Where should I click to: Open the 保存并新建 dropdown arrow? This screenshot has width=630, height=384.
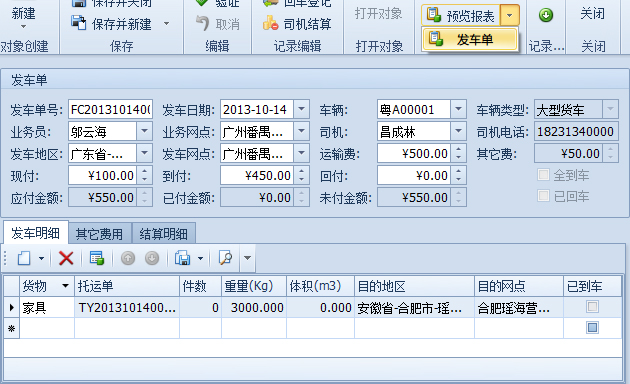click(166, 24)
